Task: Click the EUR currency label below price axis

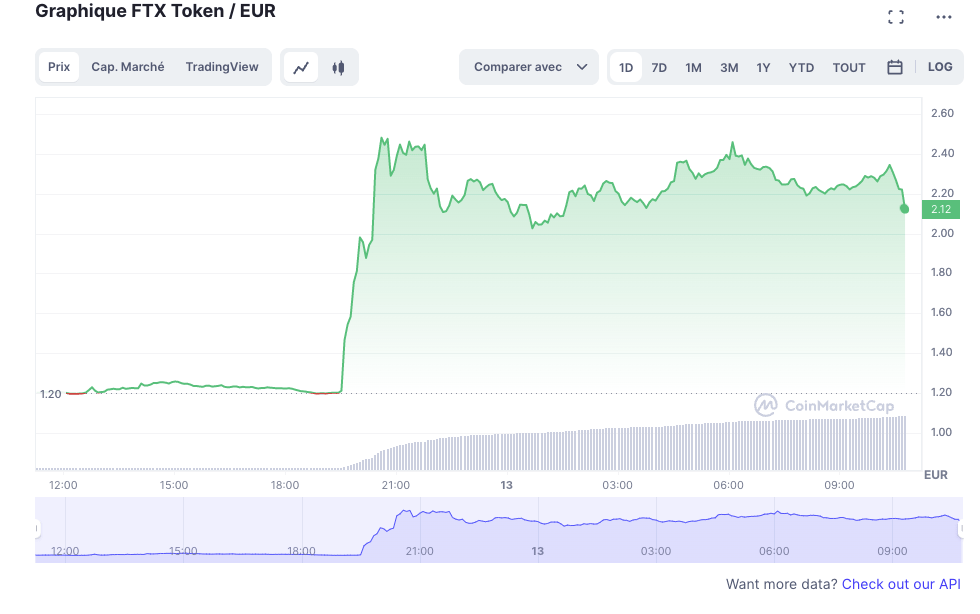Action: point(936,475)
